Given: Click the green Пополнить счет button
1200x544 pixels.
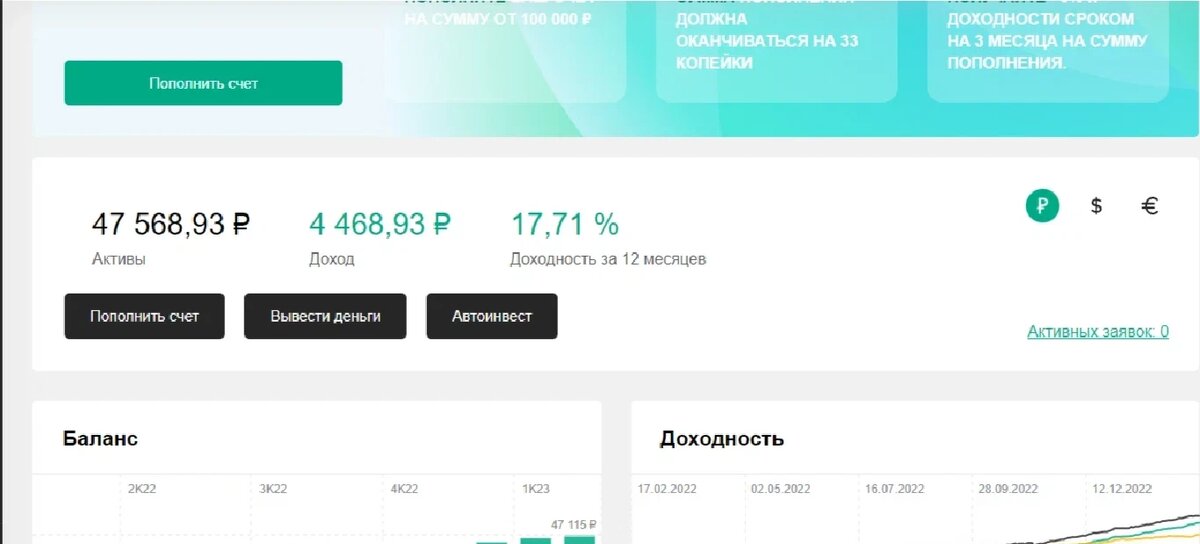Looking at the screenshot, I should click(203, 83).
